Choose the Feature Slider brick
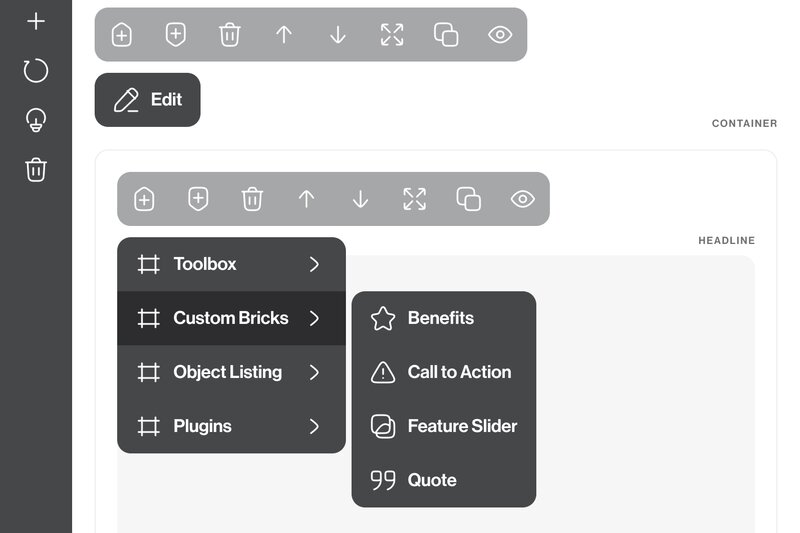The width and height of the screenshot is (800, 533). 461,426
